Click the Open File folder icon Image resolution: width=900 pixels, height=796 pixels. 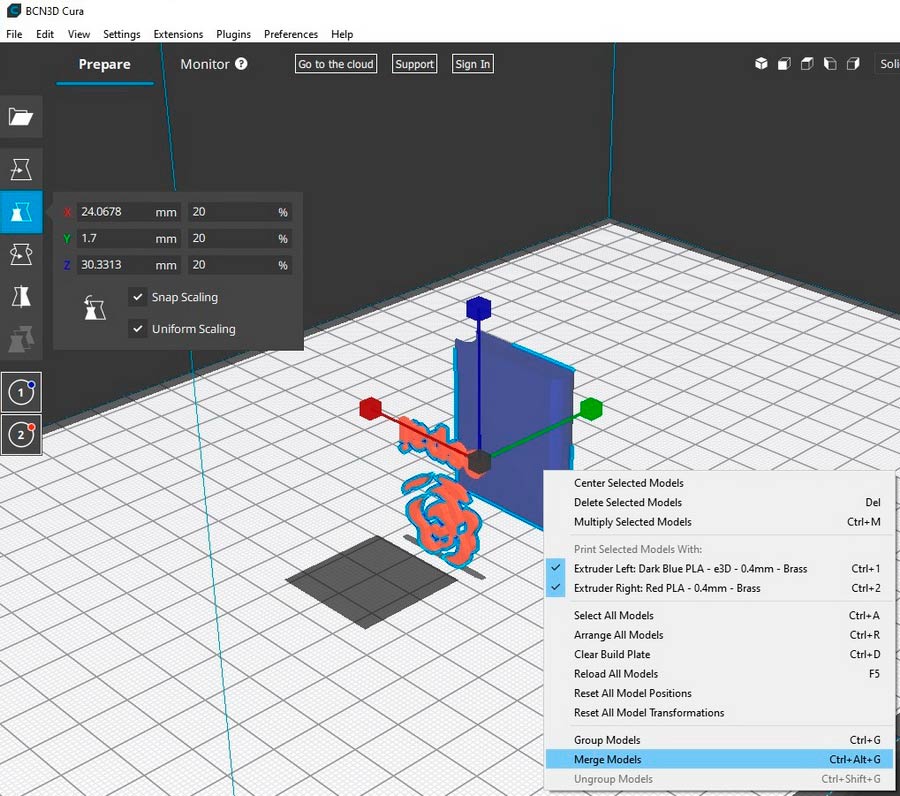pos(21,117)
